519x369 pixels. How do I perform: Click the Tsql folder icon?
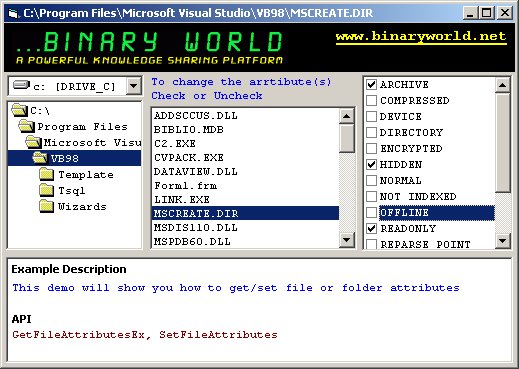click(46, 190)
